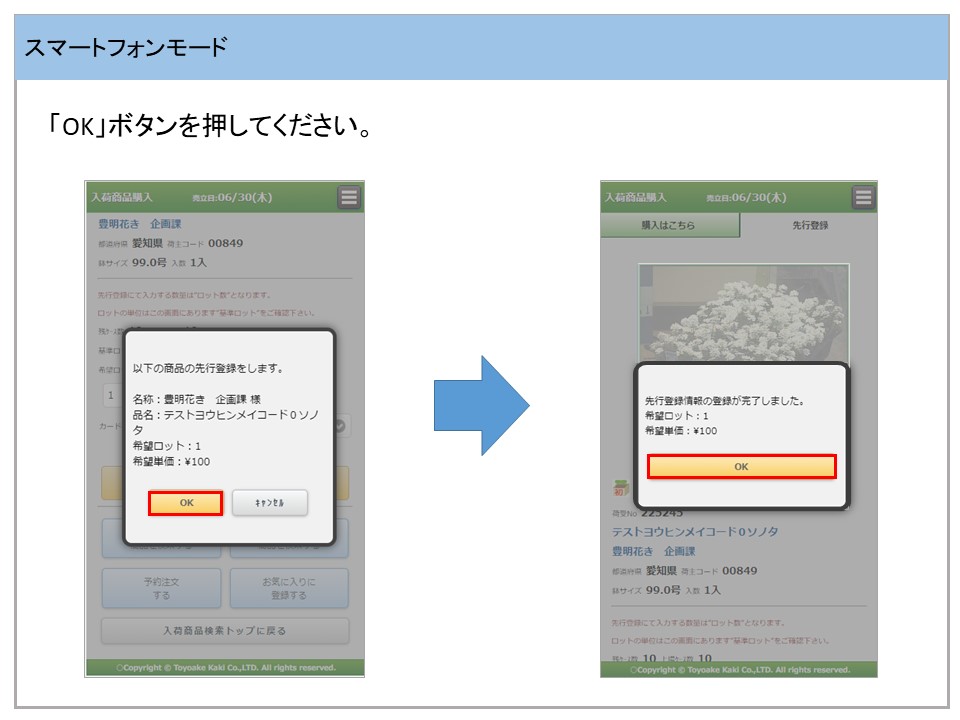This screenshot has height=720, width=960.
Task: Click 豊明花き 企画課 heading on the confirmation screen
Action: click(x=140, y=224)
